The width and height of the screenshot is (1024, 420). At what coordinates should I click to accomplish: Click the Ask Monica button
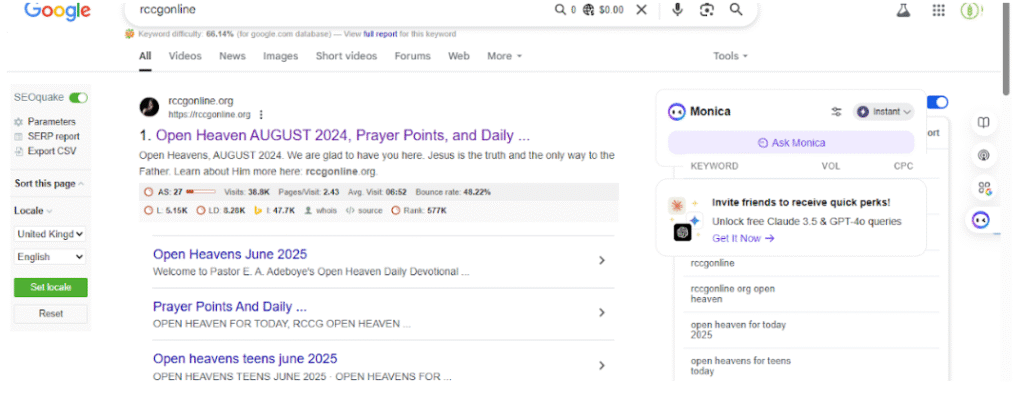coord(791,142)
